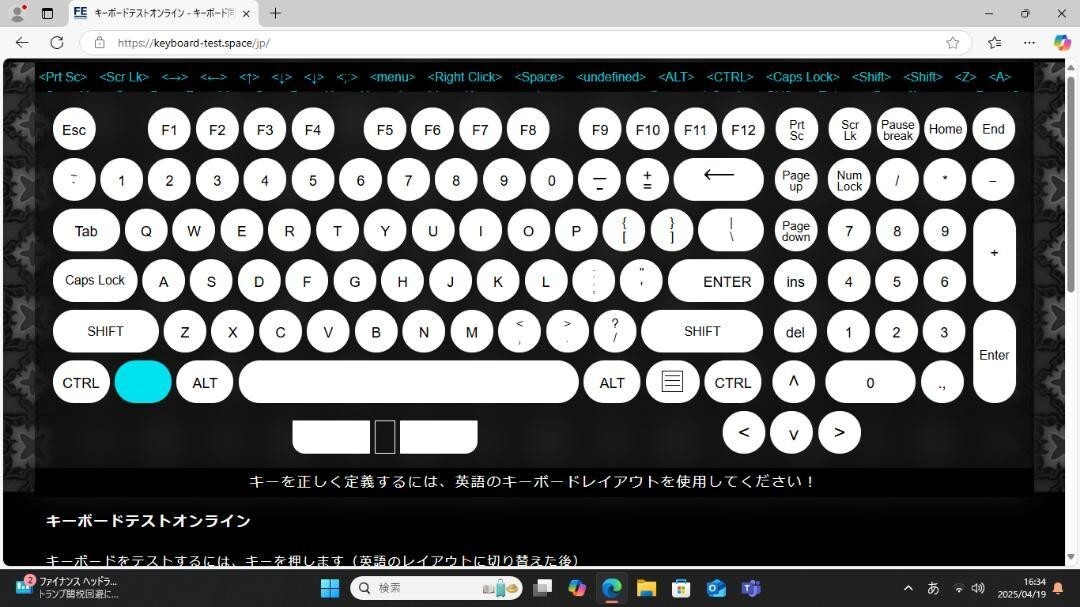Click the browser back arrow
The height and width of the screenshot is (607, 1080).
pyautogui.click(x=22, y=43)
